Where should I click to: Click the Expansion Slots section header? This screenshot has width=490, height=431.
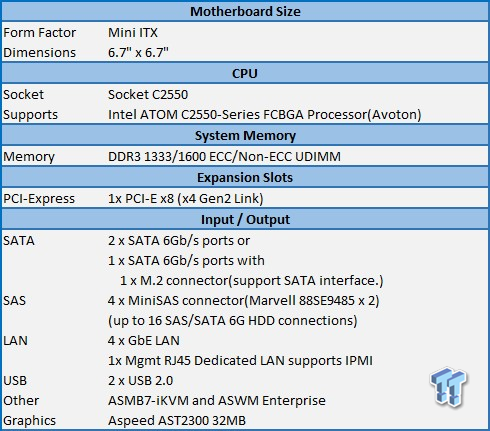245,178
